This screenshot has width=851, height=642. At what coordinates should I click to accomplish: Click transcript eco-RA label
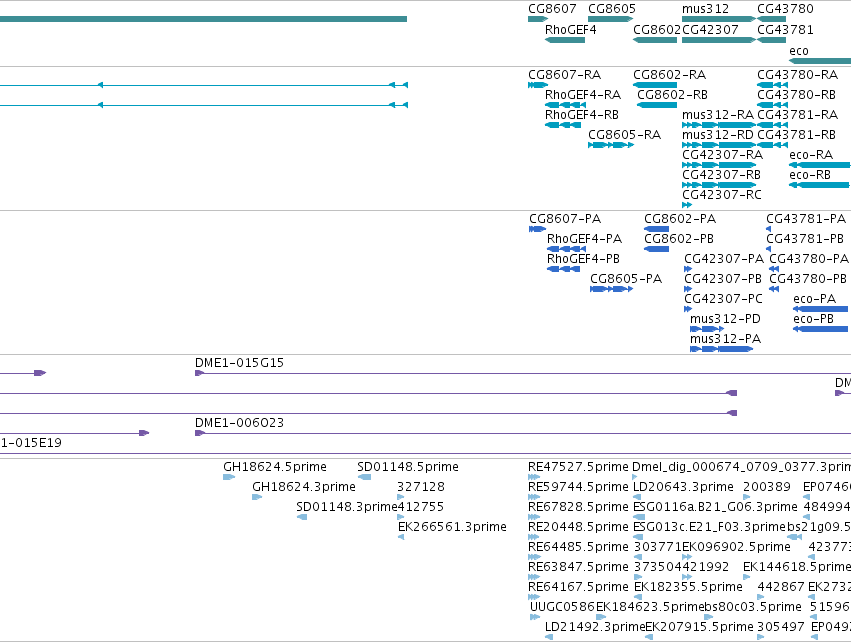(811, 155)
